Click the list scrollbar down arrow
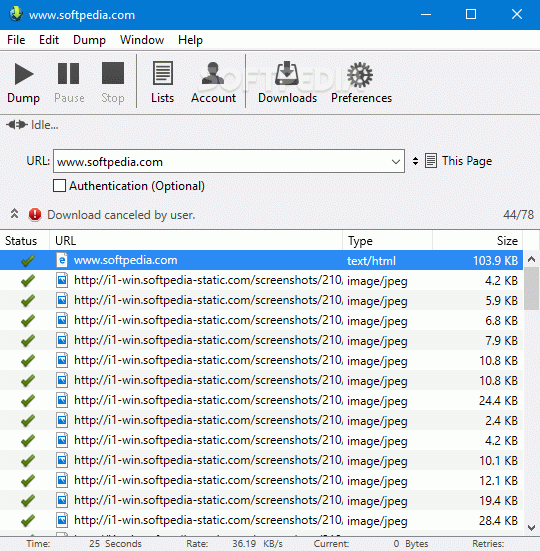The width and height of the screenshot is (540, 551). [532, 528]
